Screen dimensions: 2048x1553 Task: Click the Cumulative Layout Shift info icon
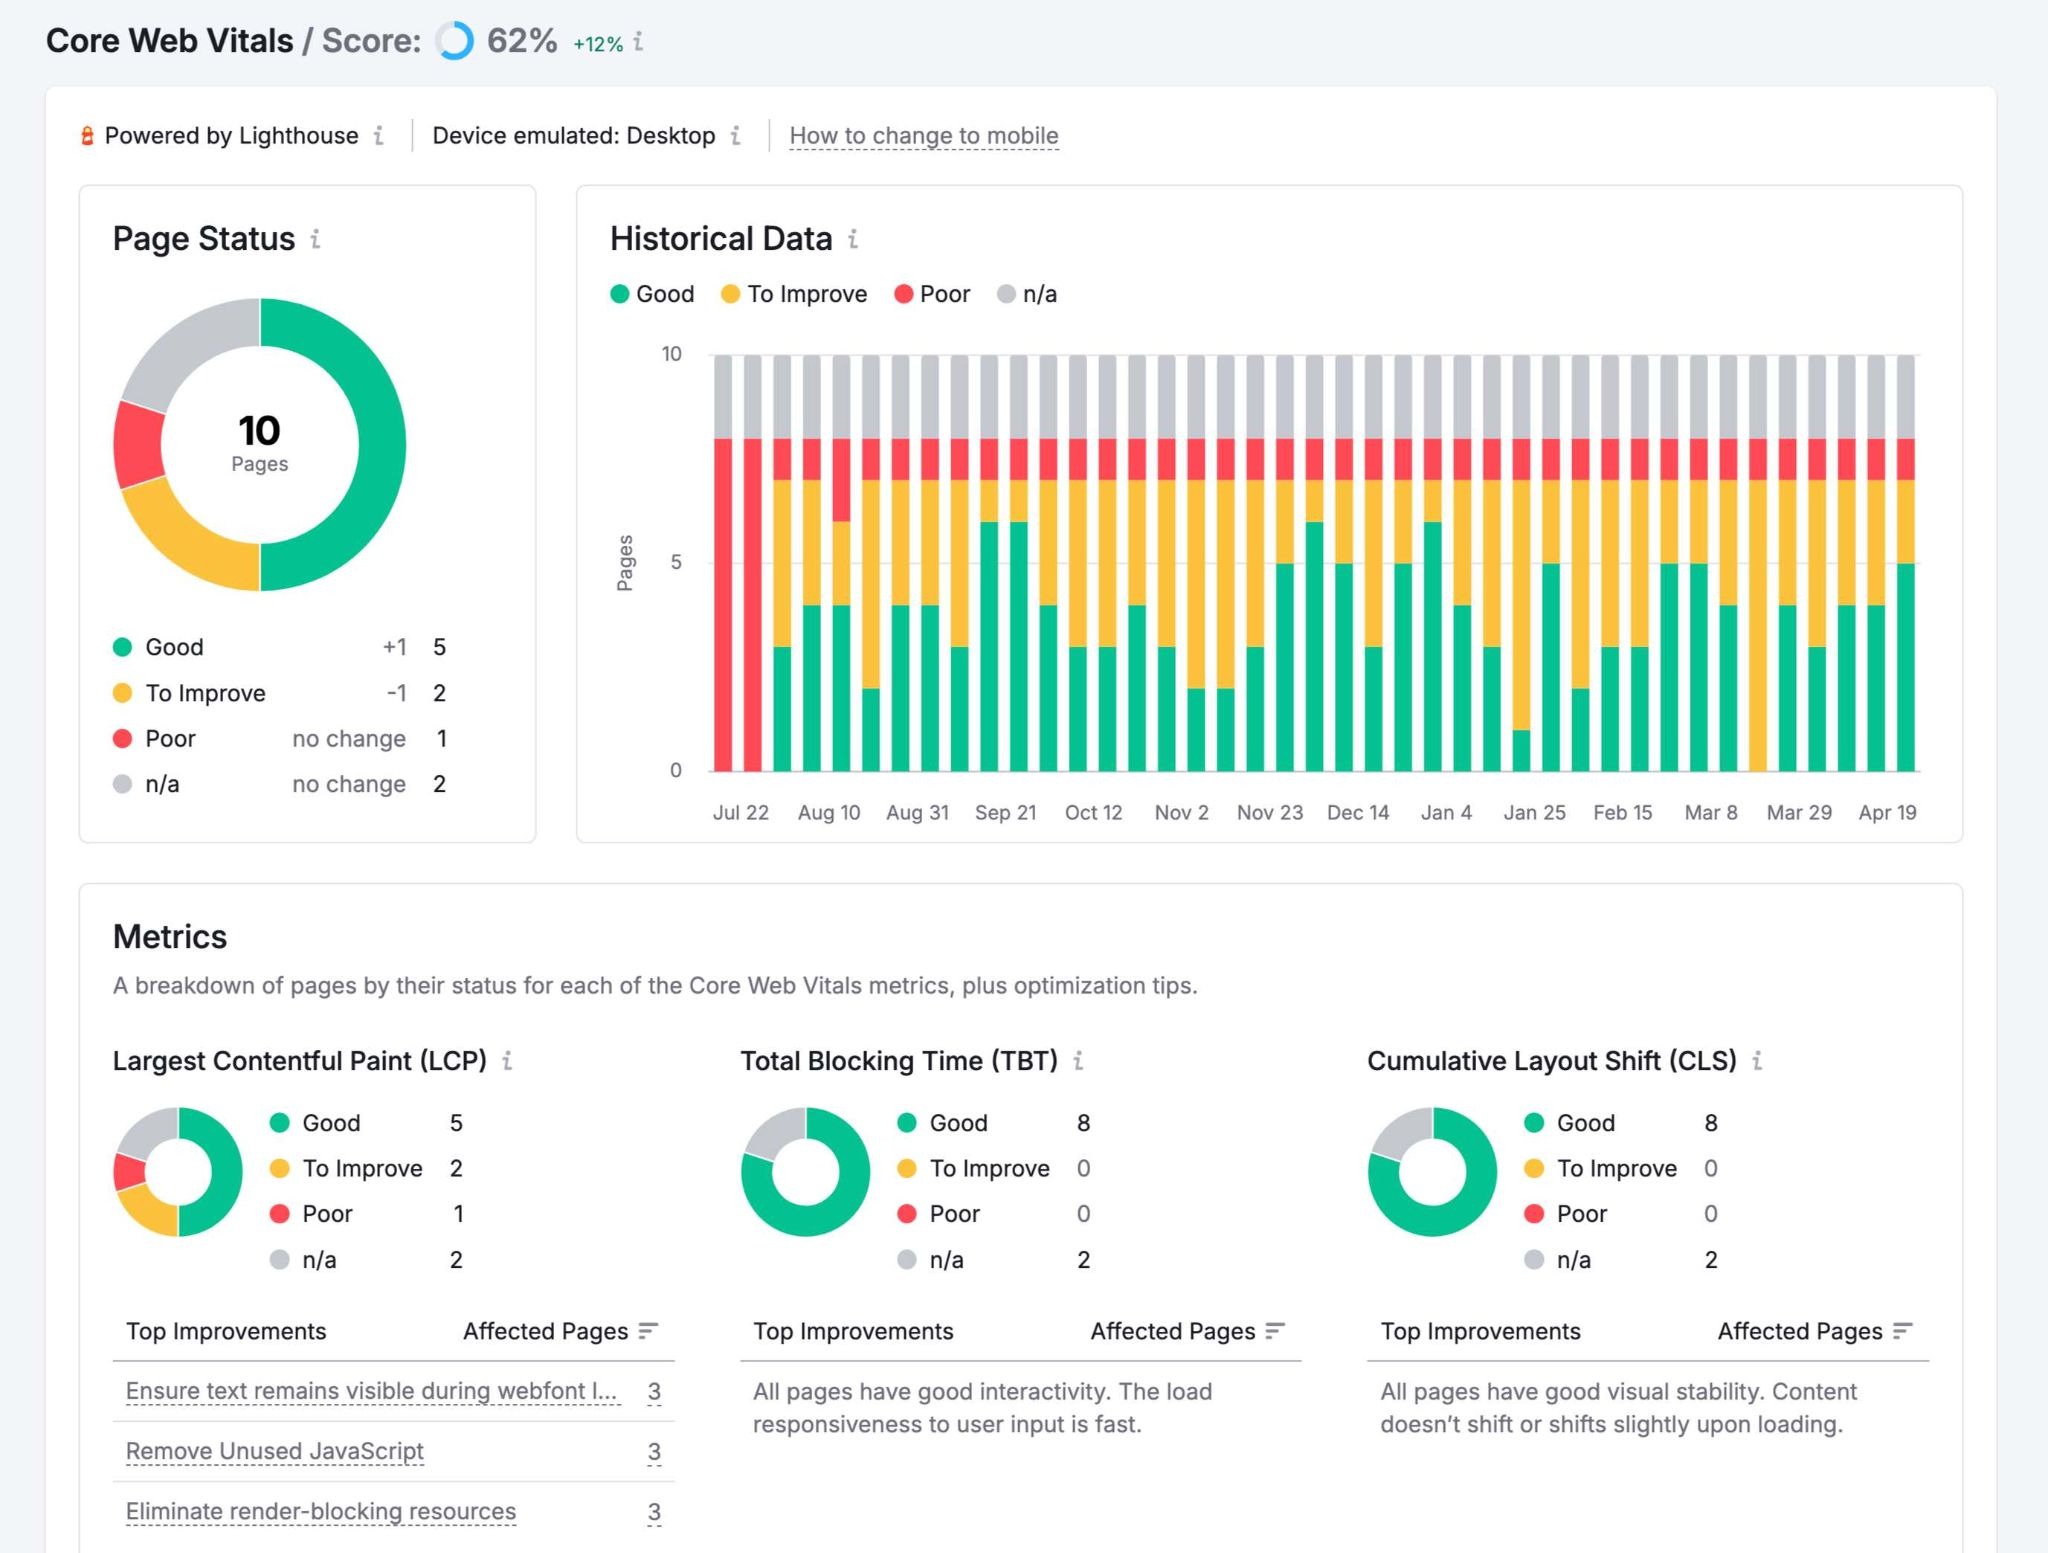pos(1759,1062)
